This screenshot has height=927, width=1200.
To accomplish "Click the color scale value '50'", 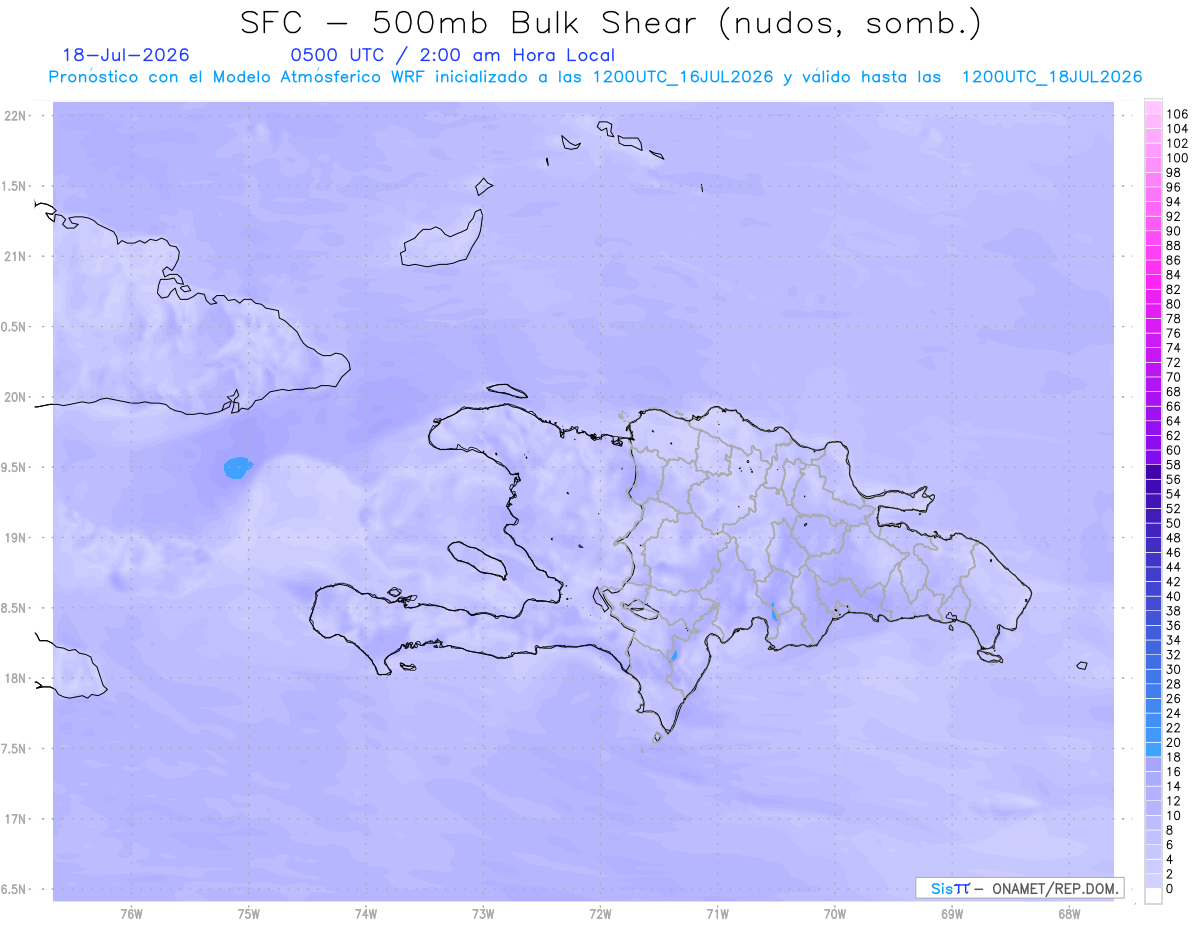I will 1174,523.
